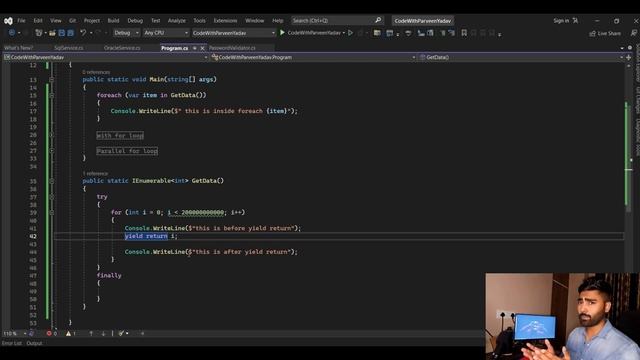This screenshot has width=640, height=360.
Task: Open the Any CPU platform dropdown
Action: click(166, 33)
